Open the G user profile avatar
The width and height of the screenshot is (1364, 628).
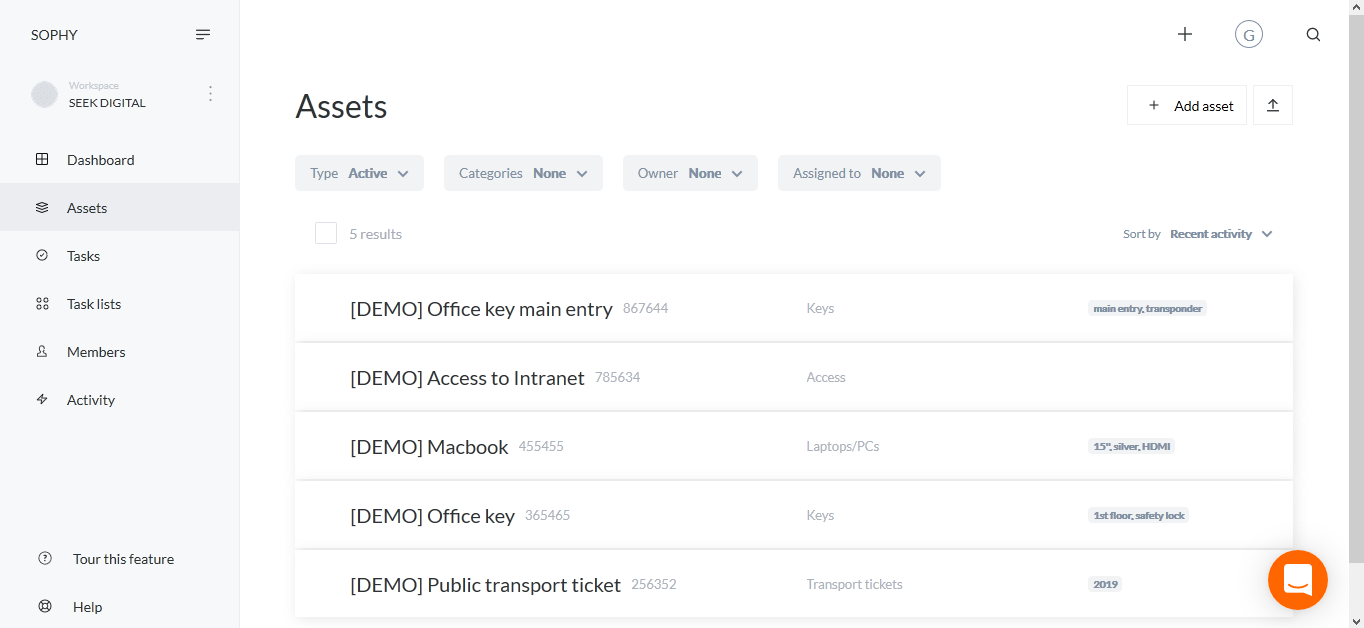tap(1248, 35)
